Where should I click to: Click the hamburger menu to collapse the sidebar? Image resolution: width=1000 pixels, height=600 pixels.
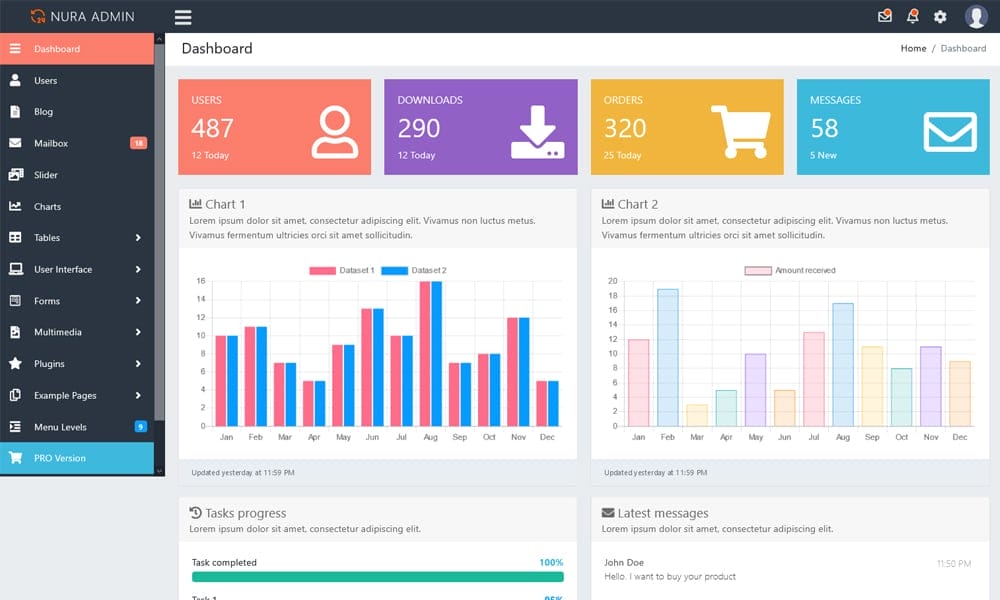tap(183, 16)
